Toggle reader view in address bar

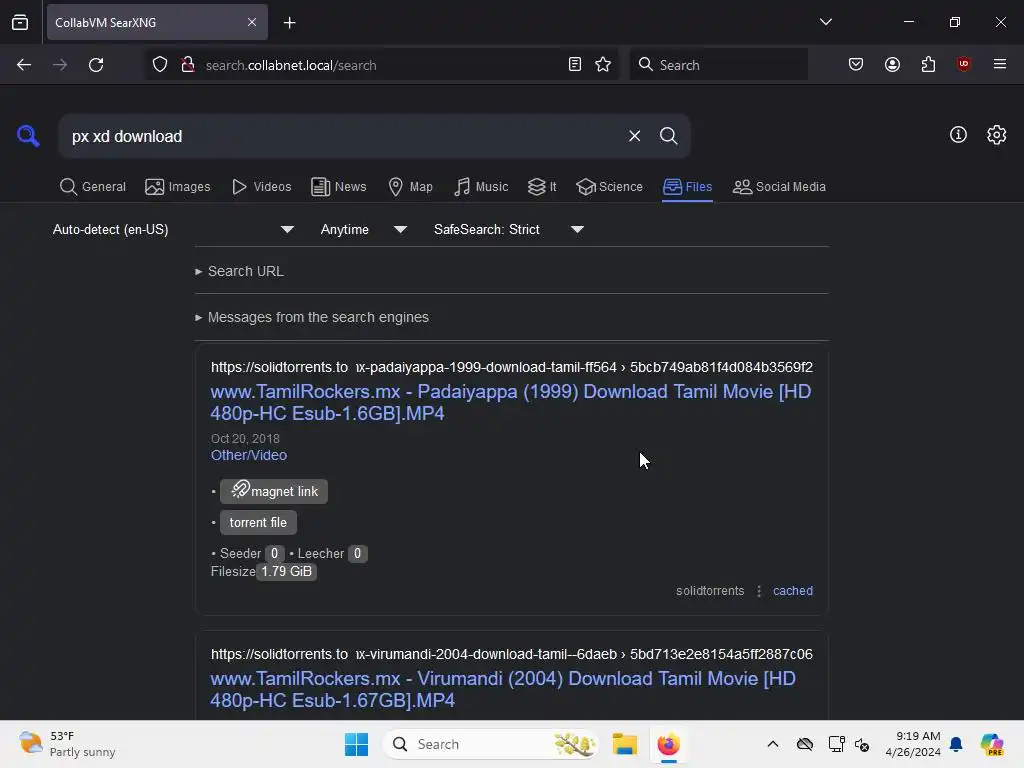click(575, 65)
